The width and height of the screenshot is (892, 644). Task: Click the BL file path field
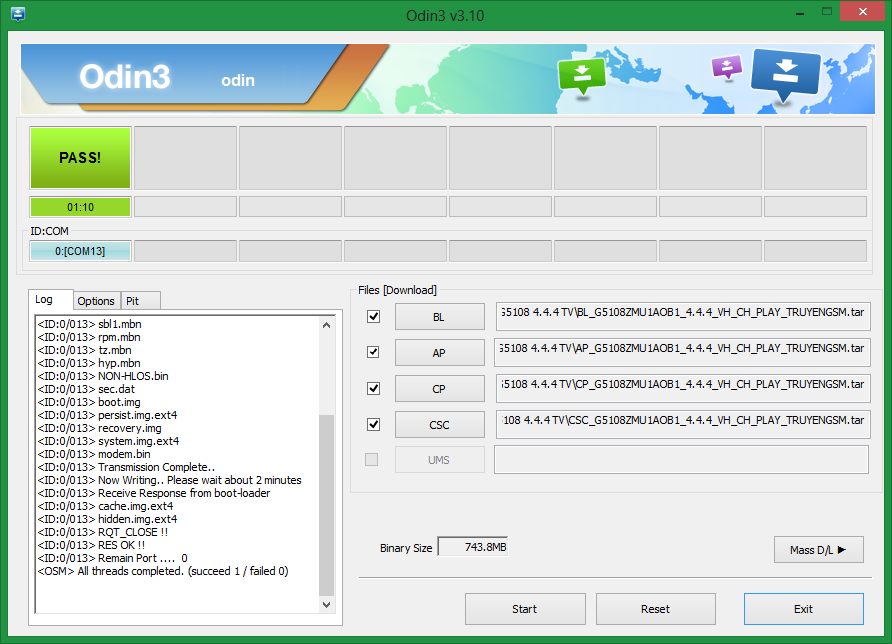pos(683,316)
